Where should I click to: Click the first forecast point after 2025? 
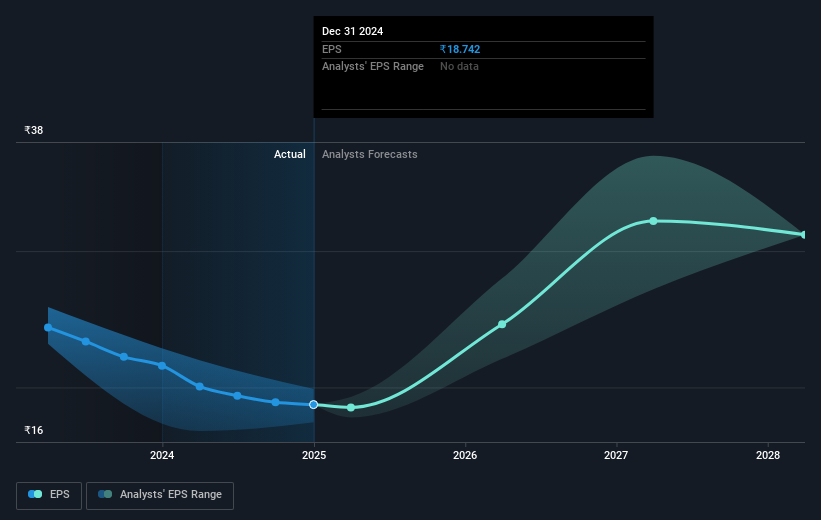(x=351, y=407)
